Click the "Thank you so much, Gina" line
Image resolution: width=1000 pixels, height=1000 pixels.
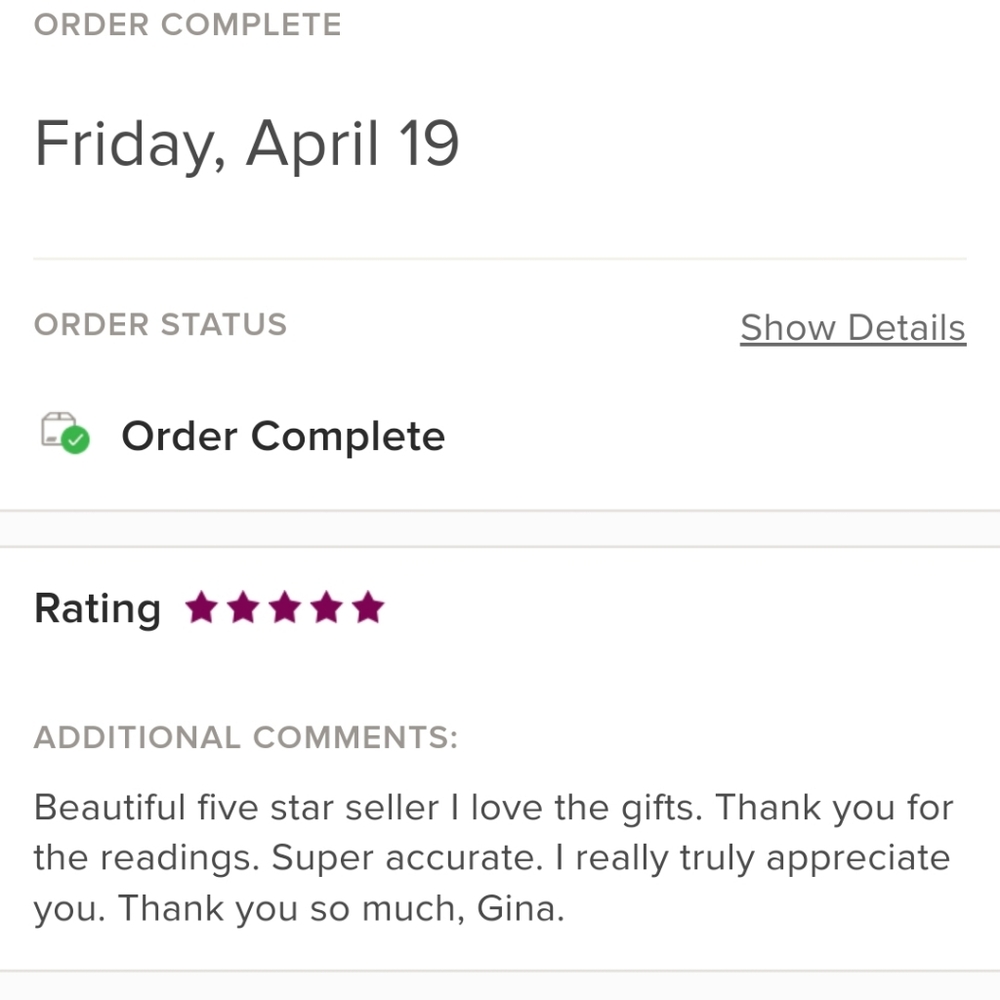click(x=299, y=909)
